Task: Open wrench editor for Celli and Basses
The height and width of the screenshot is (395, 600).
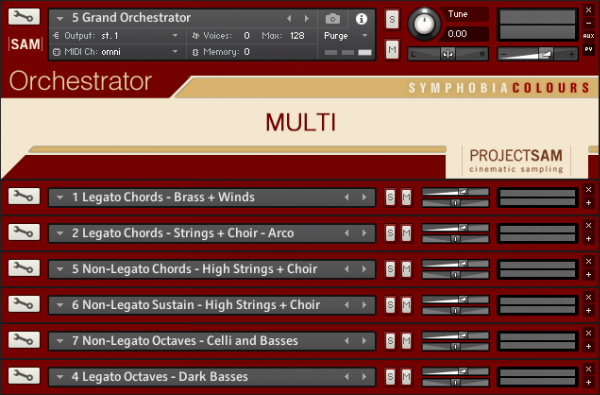Action: [24, 340]
